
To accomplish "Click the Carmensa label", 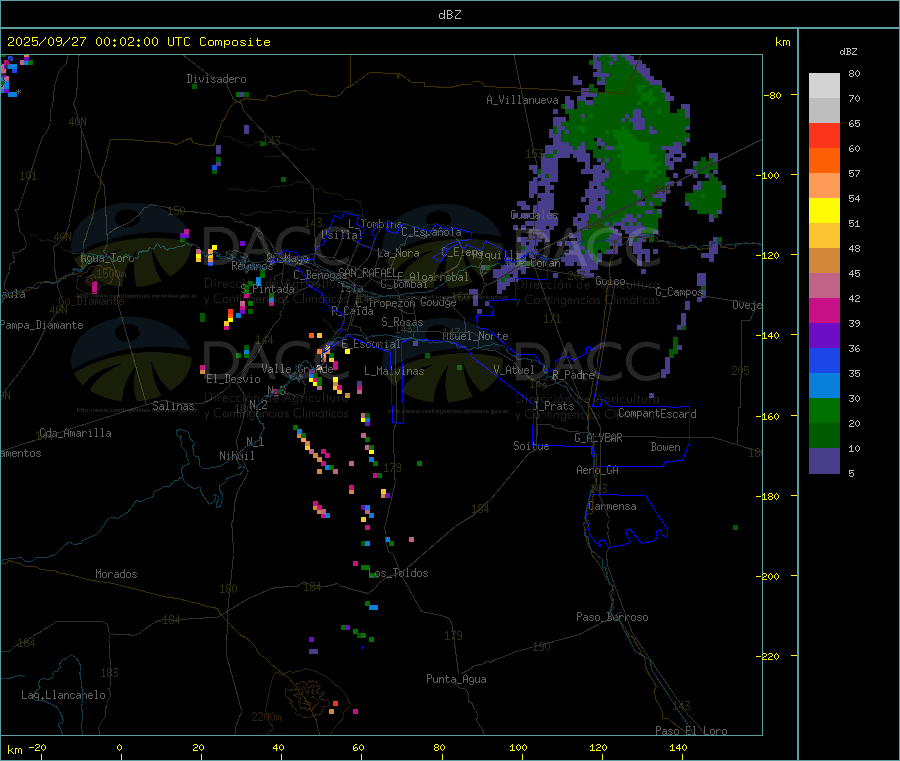I will 612,506.
